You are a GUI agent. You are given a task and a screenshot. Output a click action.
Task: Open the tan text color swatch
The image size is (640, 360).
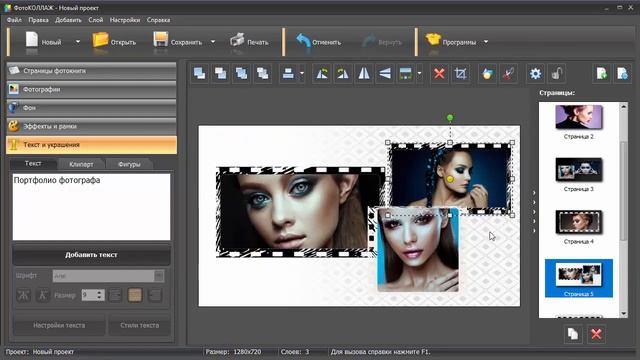coord(135,295)
